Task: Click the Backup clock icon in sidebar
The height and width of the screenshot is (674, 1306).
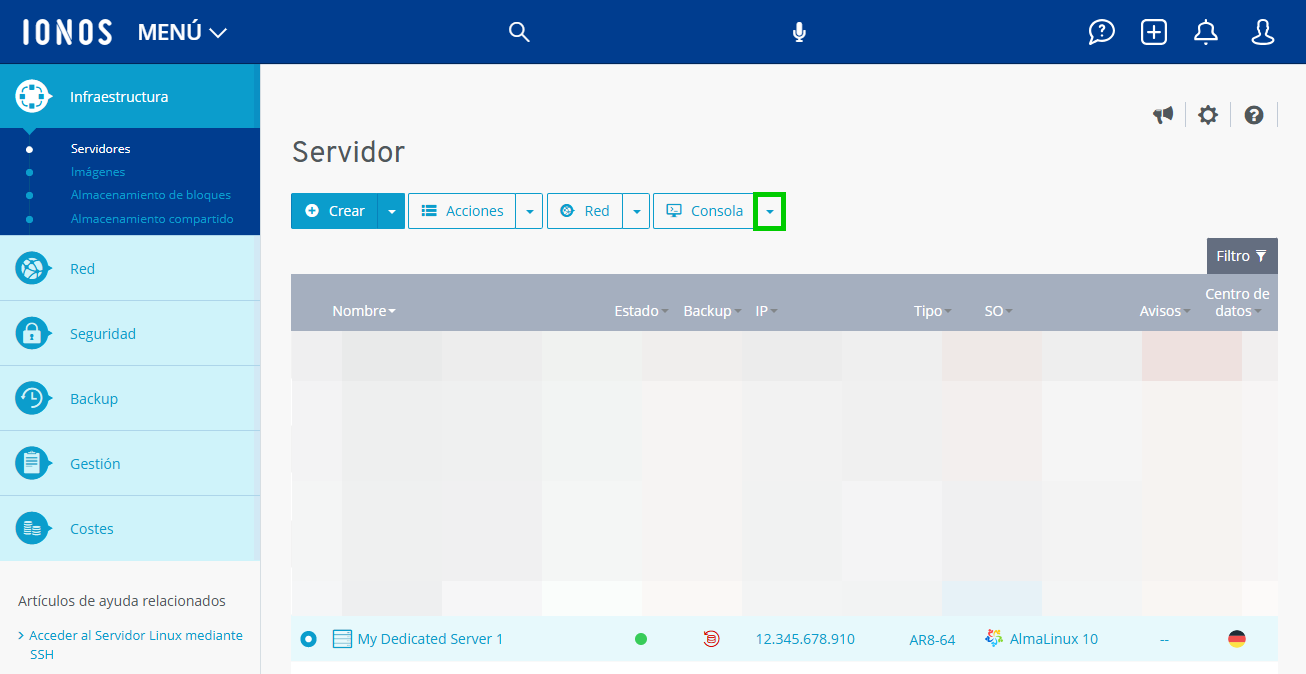Action: (x=33, y=398)
